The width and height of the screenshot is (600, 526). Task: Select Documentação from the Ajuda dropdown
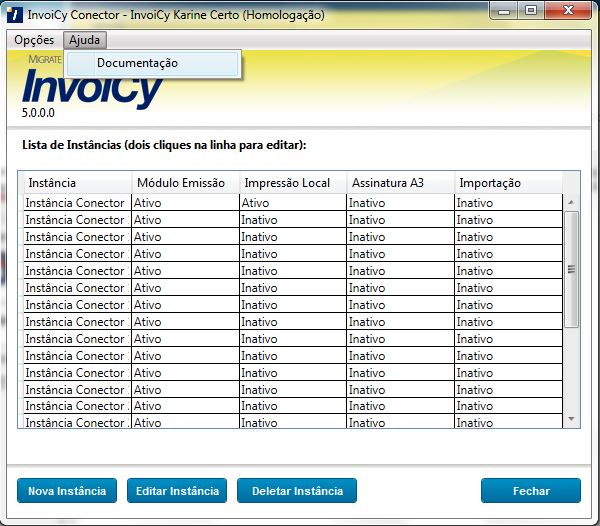tap(137, 63)
